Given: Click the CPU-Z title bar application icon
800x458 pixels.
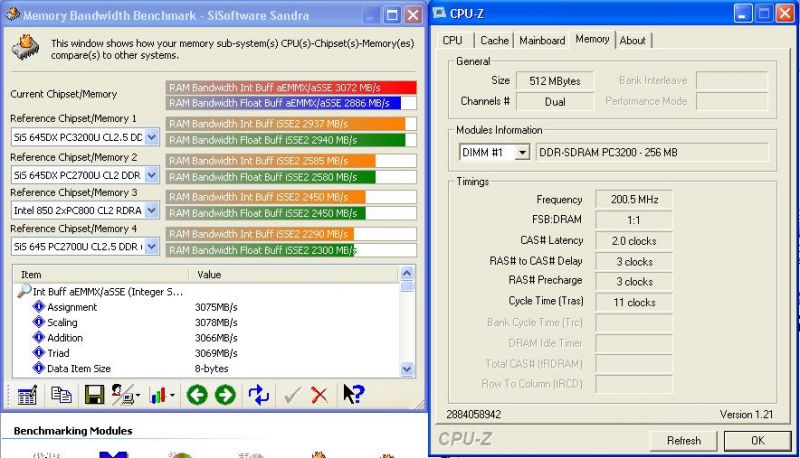Looking at the screenshot, I should coord(439,13).
